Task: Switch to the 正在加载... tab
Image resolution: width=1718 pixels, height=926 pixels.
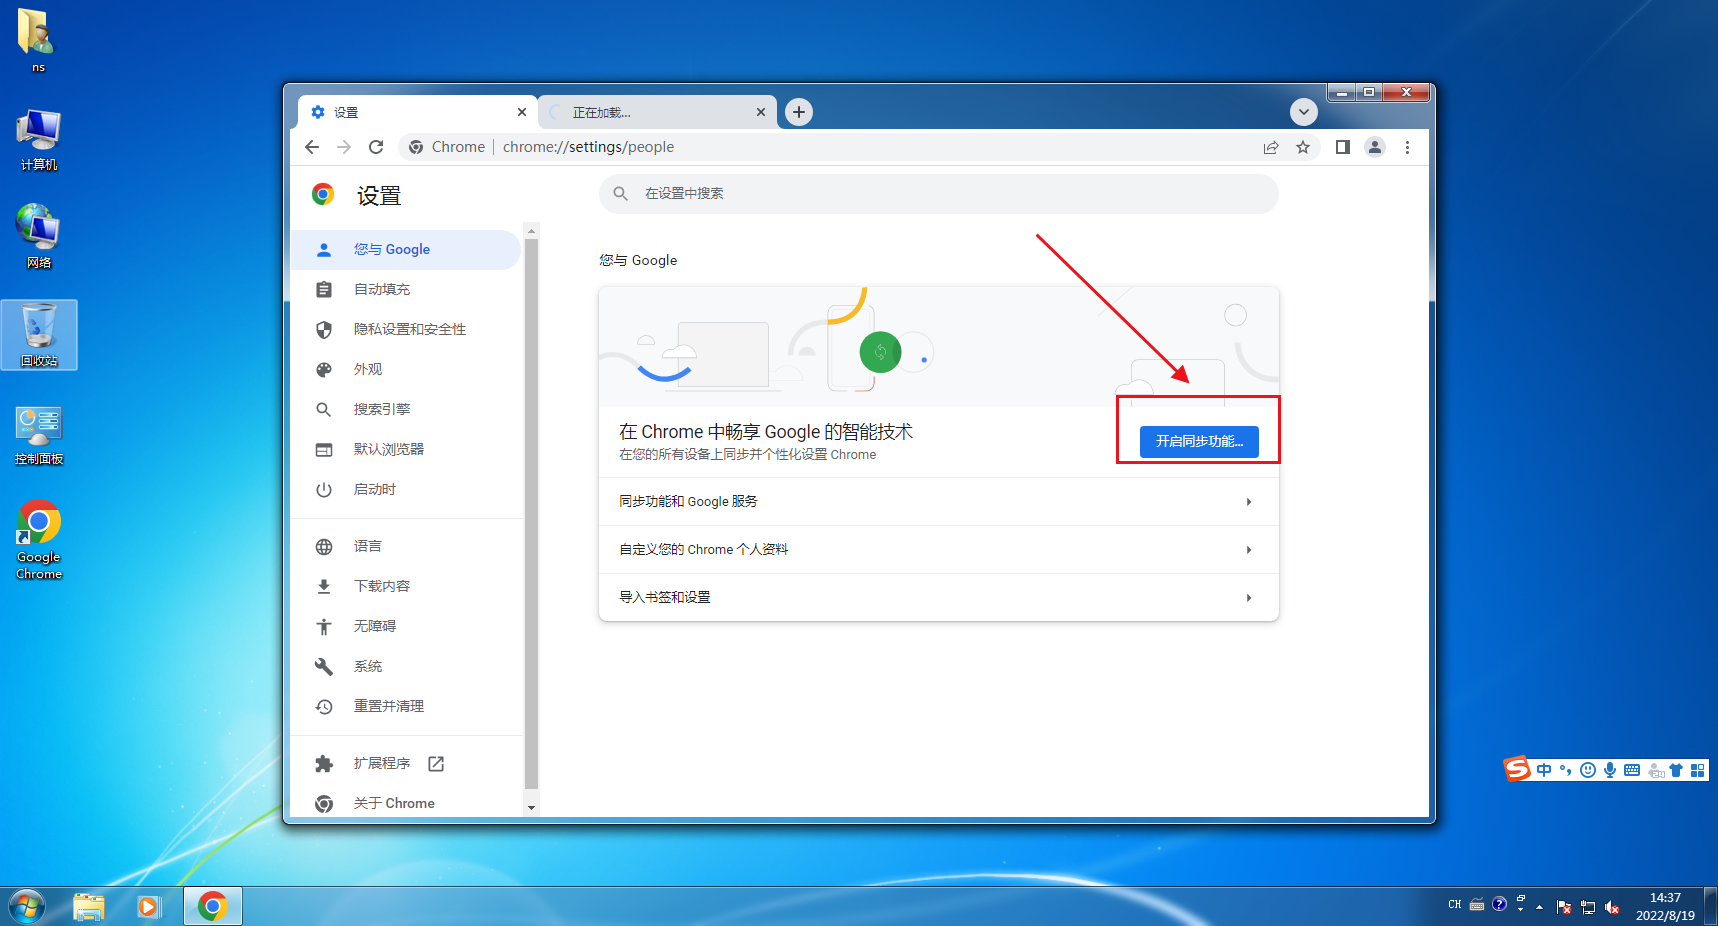Action: [657, 112]
